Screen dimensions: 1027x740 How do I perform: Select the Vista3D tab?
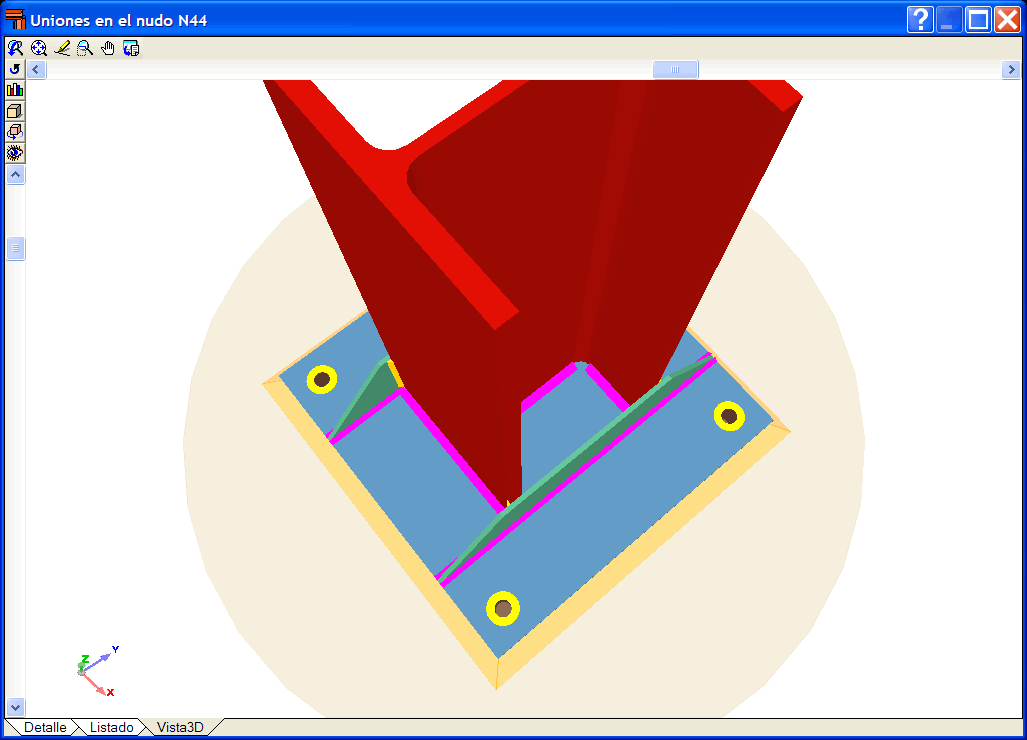coord(180,727)
